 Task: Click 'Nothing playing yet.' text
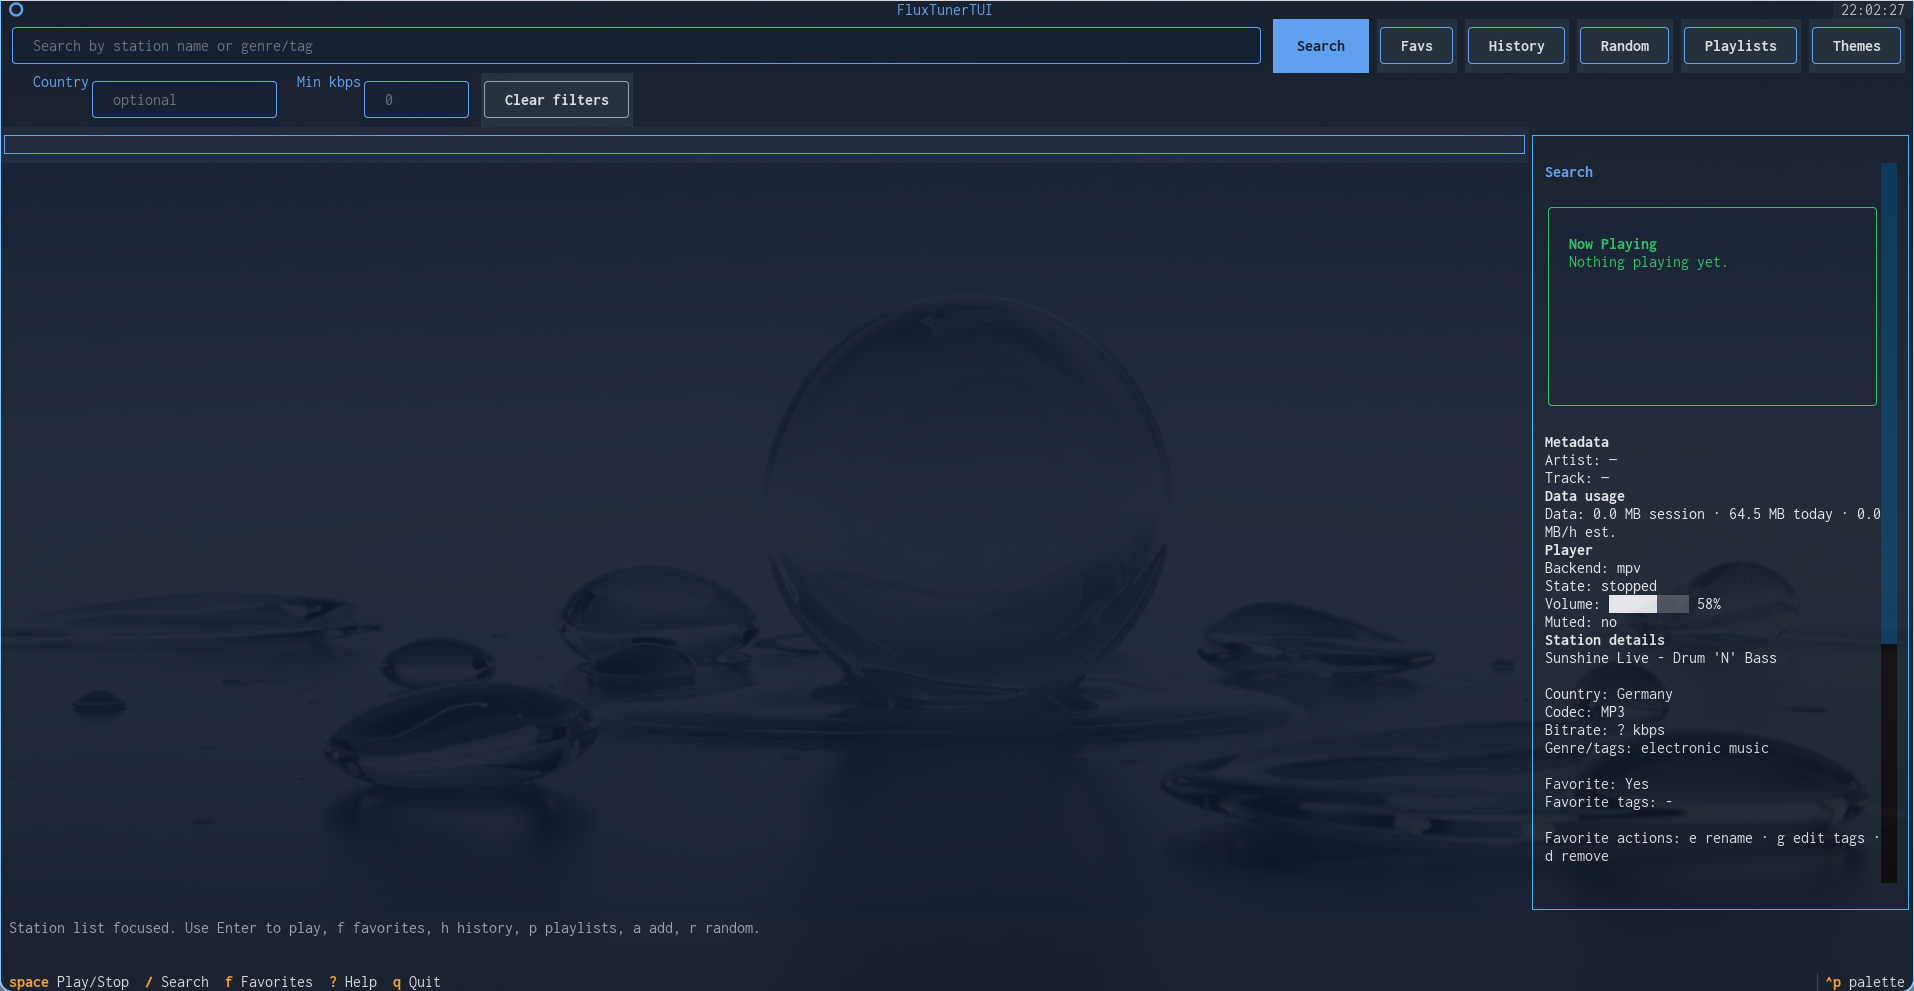pos(1647,262)
